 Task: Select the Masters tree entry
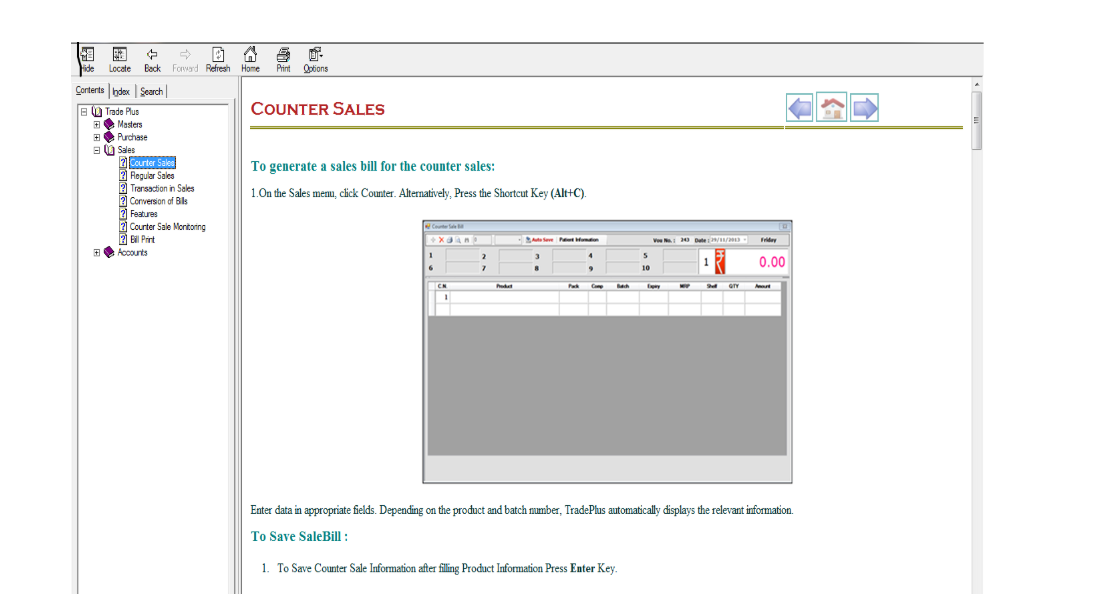tap(130, 124)
